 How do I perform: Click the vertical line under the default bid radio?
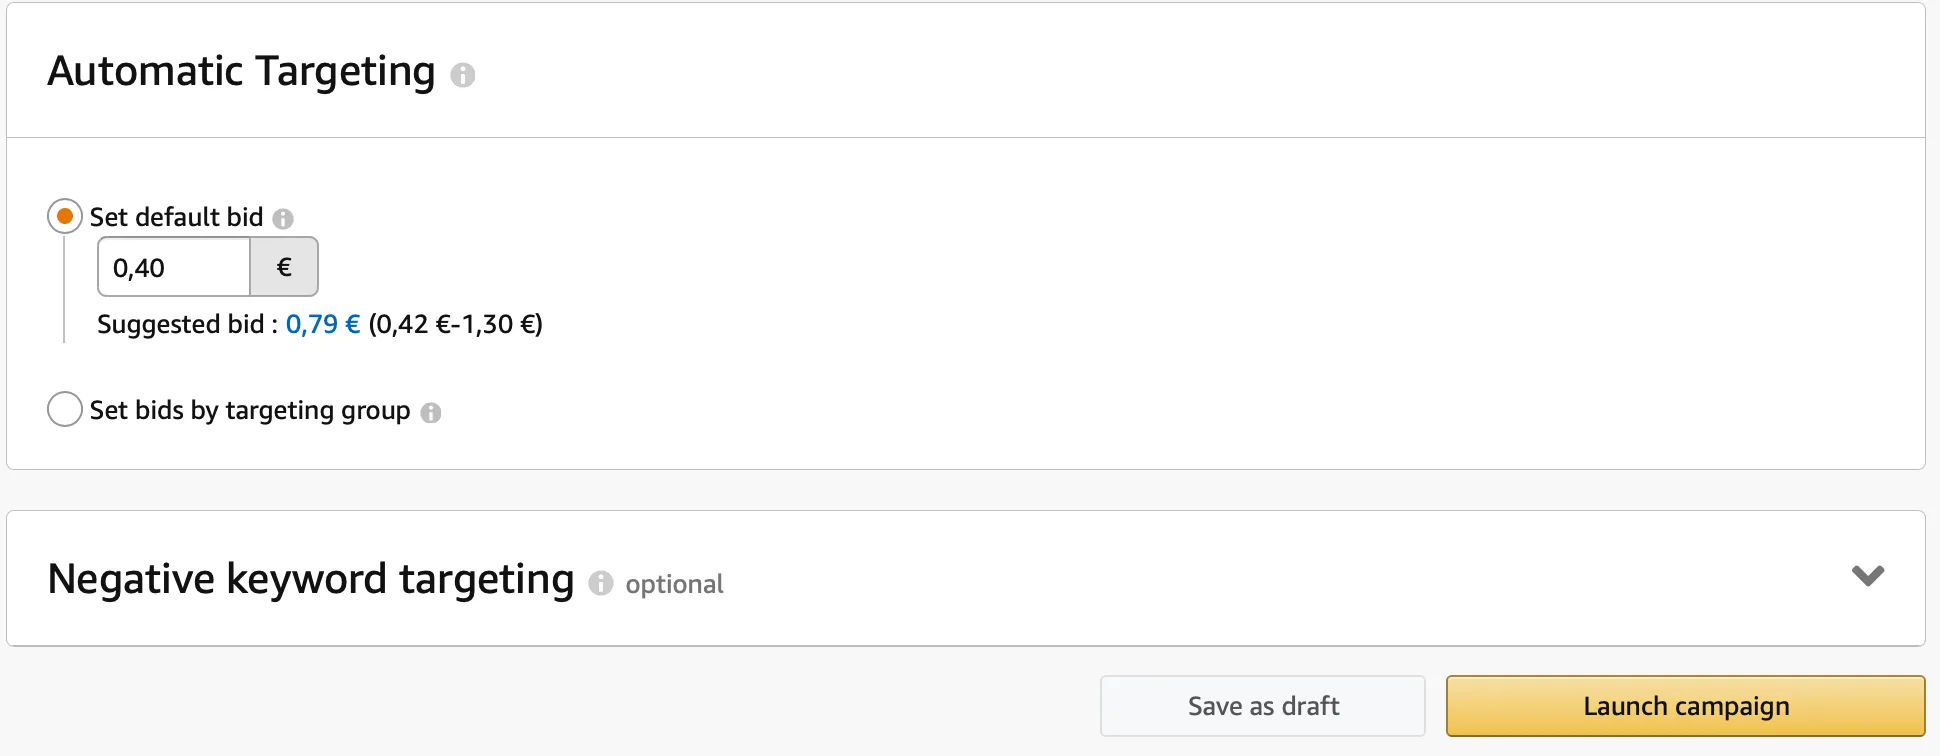[x=64, y=290]
